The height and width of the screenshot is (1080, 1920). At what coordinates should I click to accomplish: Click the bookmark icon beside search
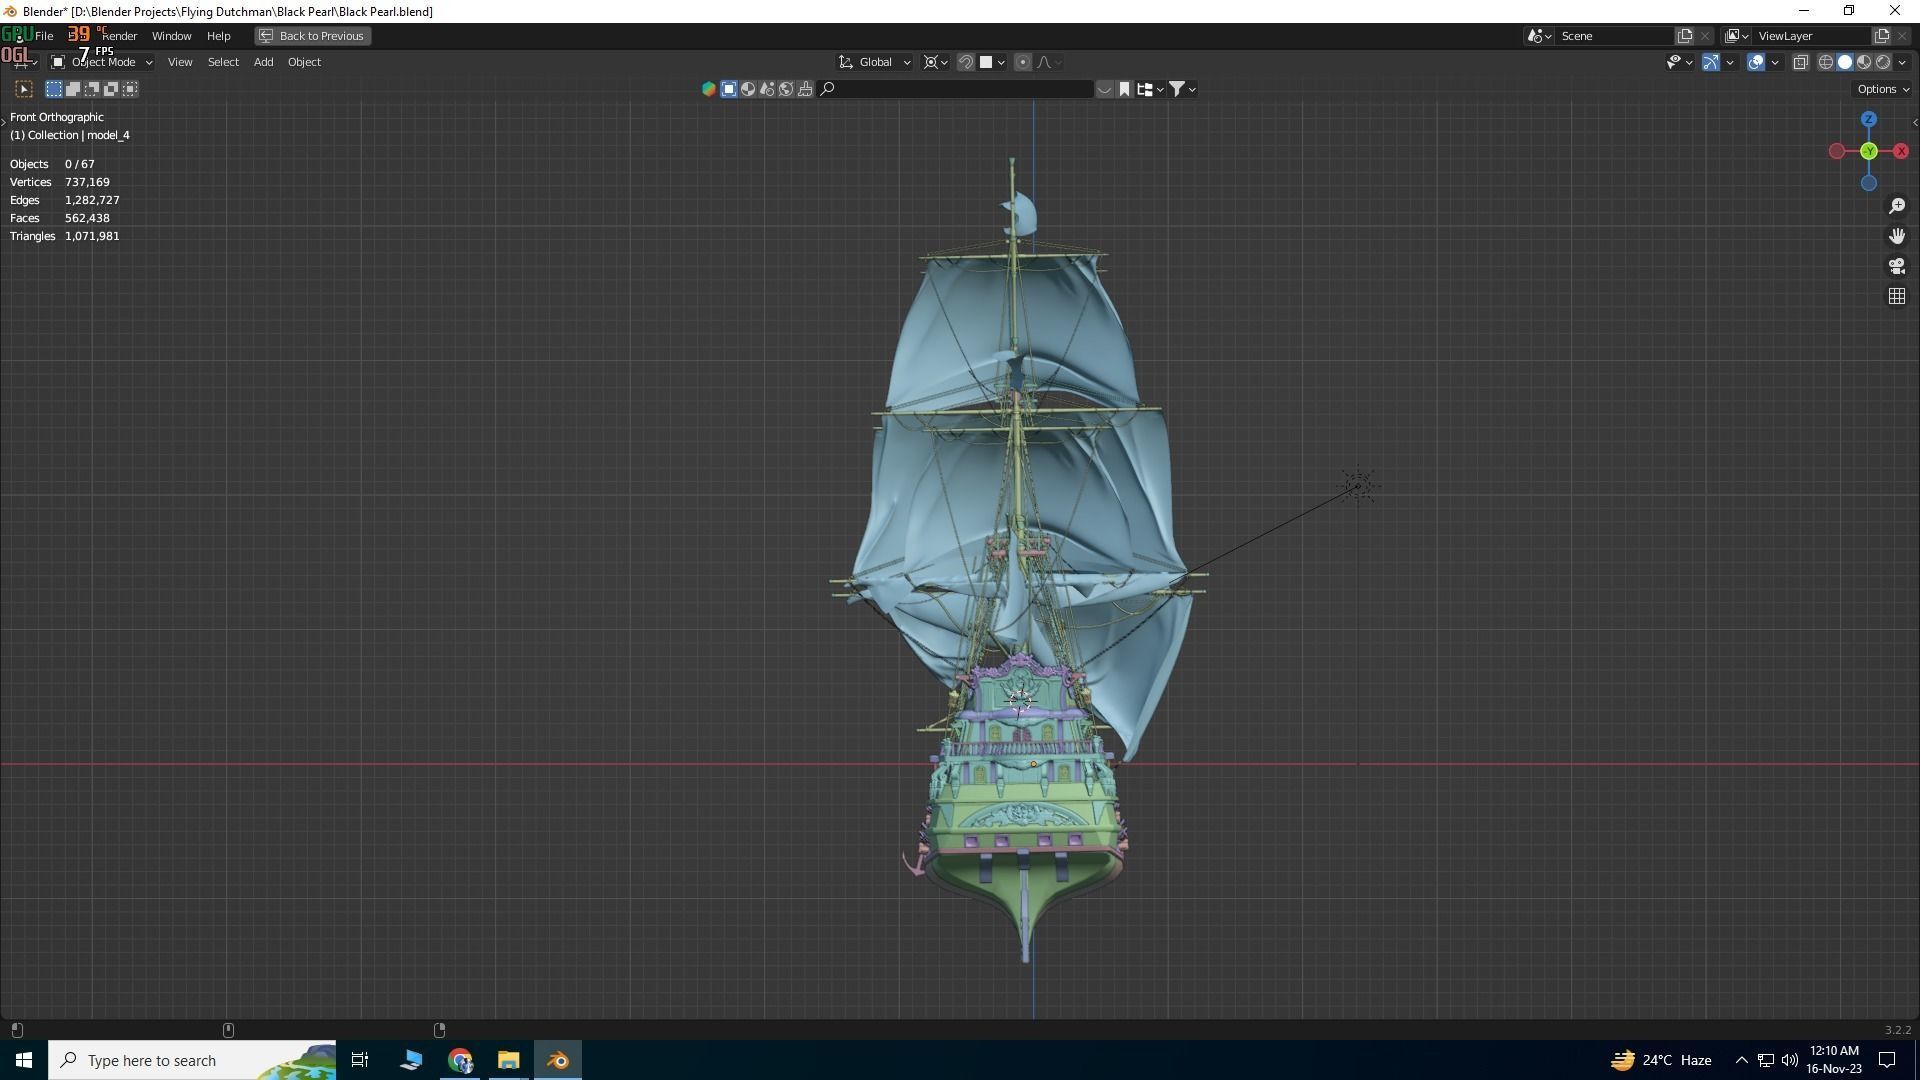pyautogui.click(x=1124, y=89)
